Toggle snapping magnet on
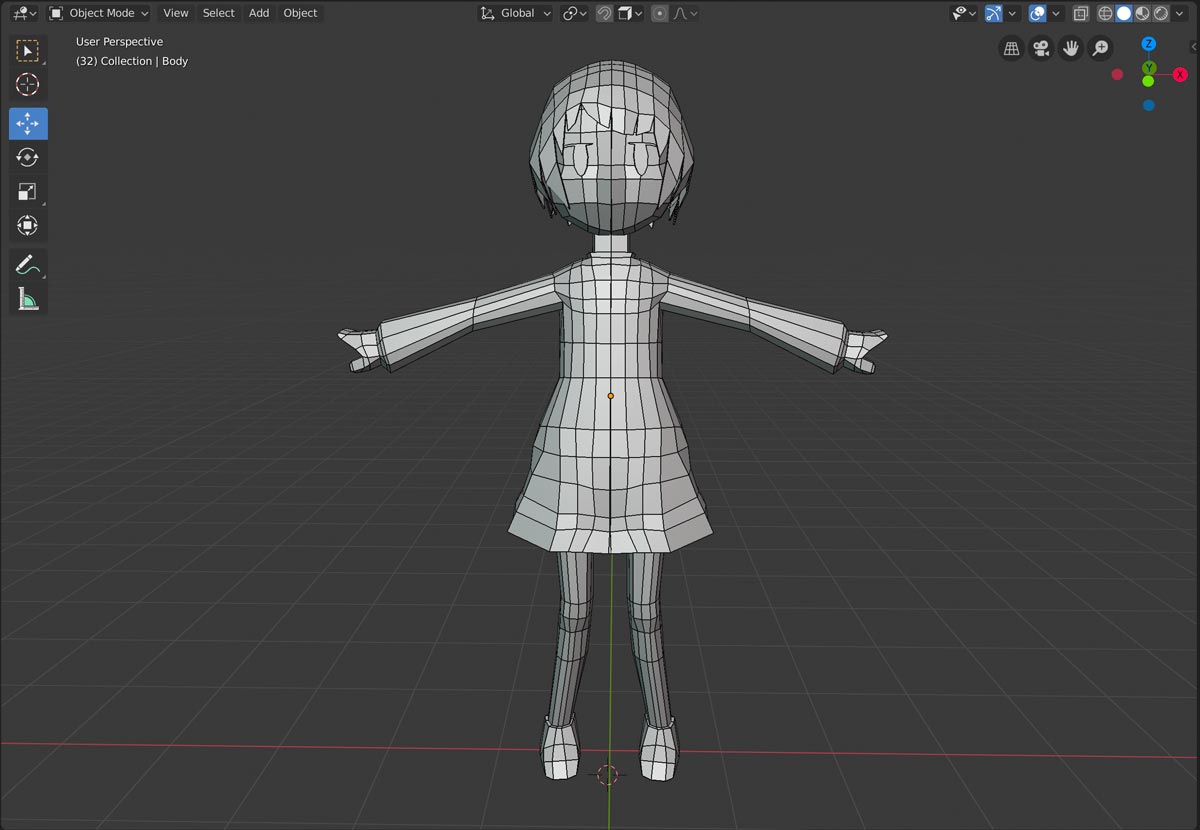 click(x=604, y=13)
